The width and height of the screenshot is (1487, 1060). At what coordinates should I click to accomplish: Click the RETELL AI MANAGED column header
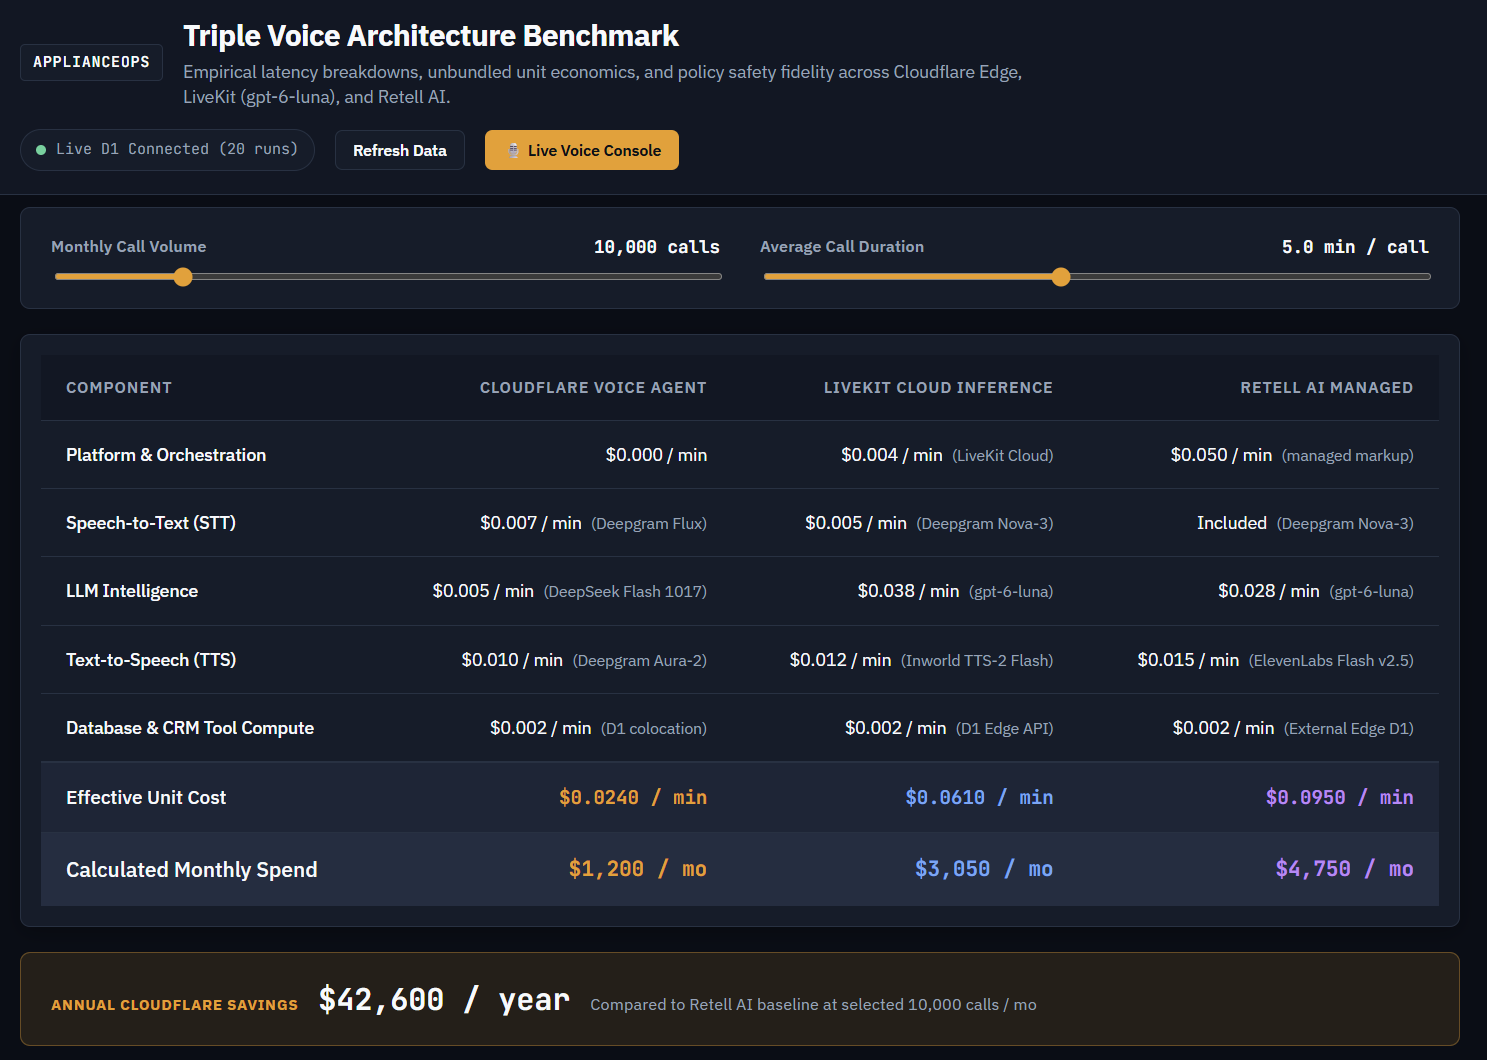[1327, 388]
